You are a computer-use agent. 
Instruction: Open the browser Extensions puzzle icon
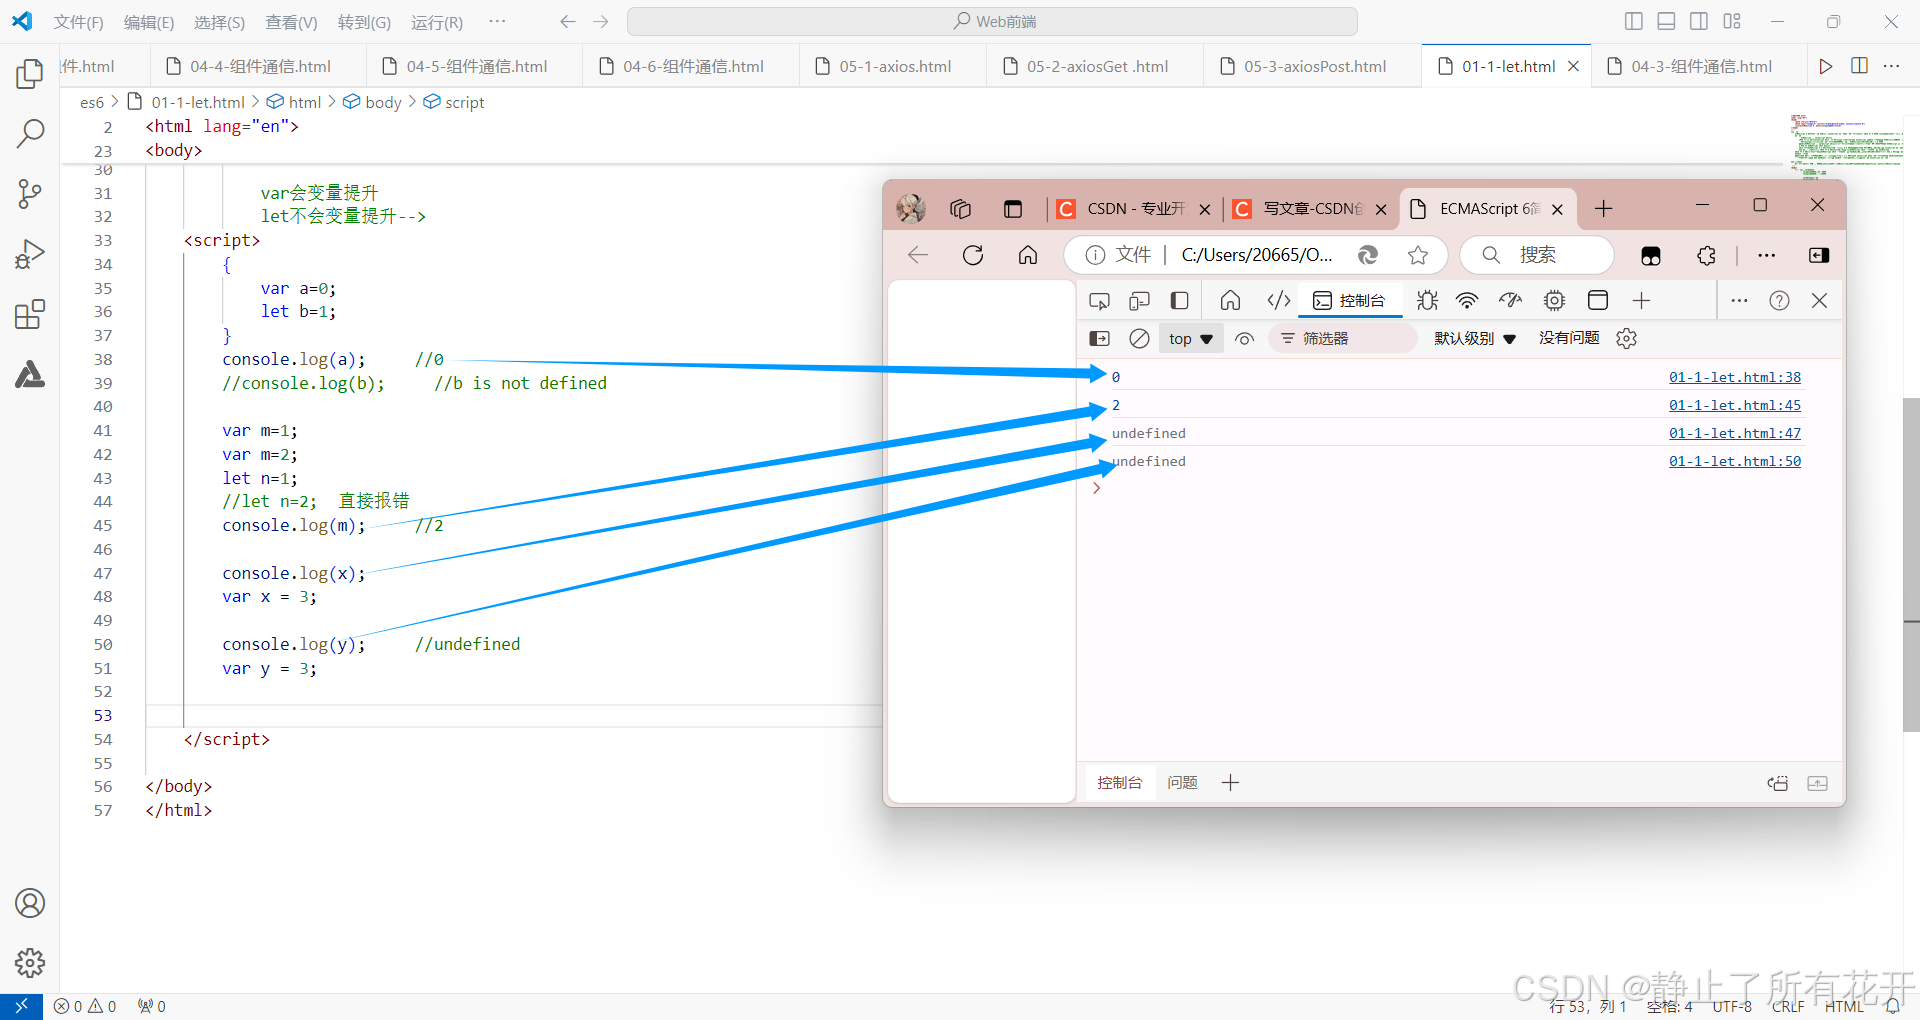(1706, 255)
